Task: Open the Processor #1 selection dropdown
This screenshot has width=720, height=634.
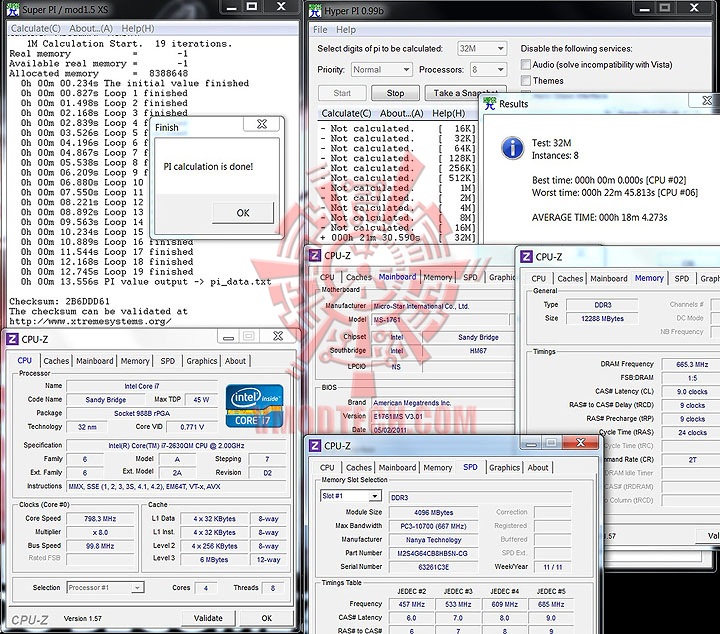Action: (105, 587)
